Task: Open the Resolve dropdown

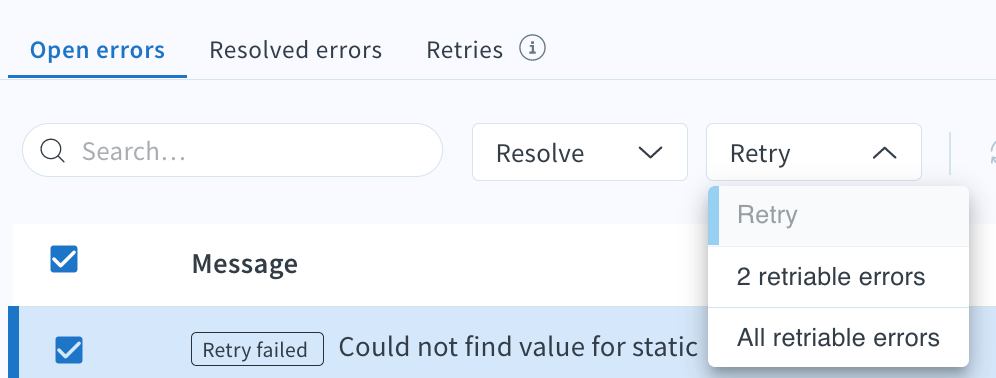Action: [579, 152]
